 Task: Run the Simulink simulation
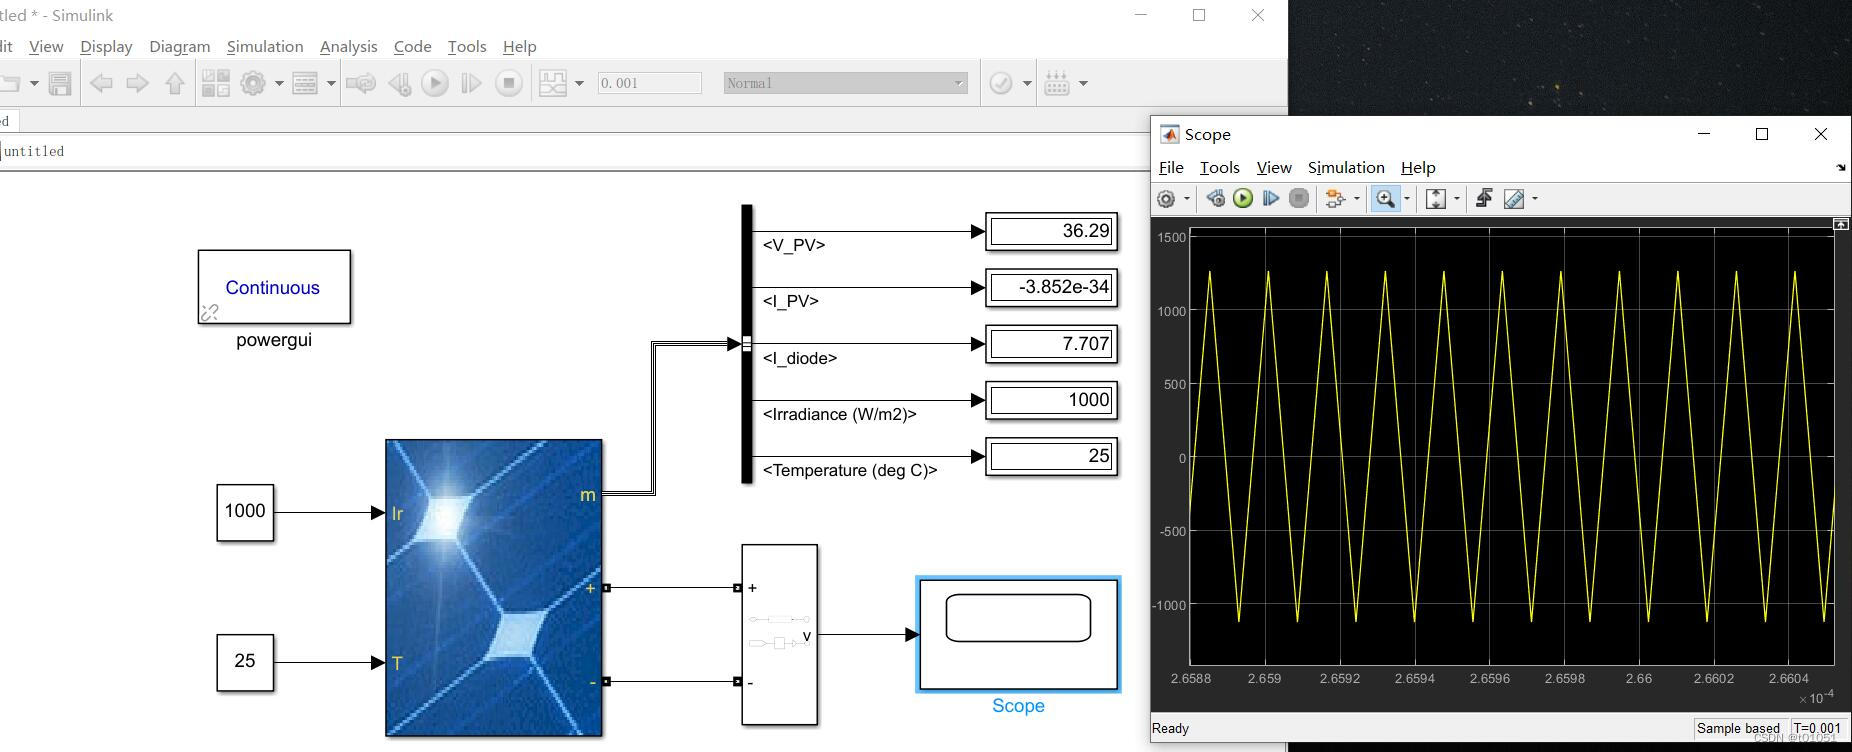point(435,84)
